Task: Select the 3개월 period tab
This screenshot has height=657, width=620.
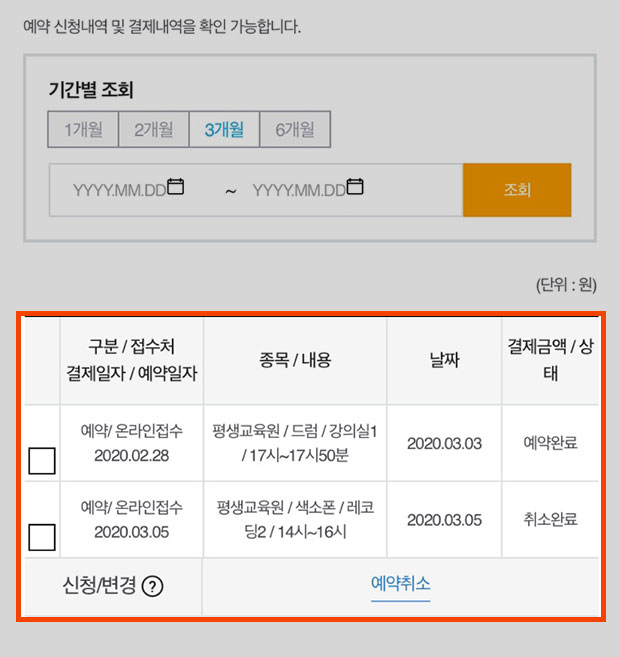Action: pyautogui.click(x=225, y=129)
